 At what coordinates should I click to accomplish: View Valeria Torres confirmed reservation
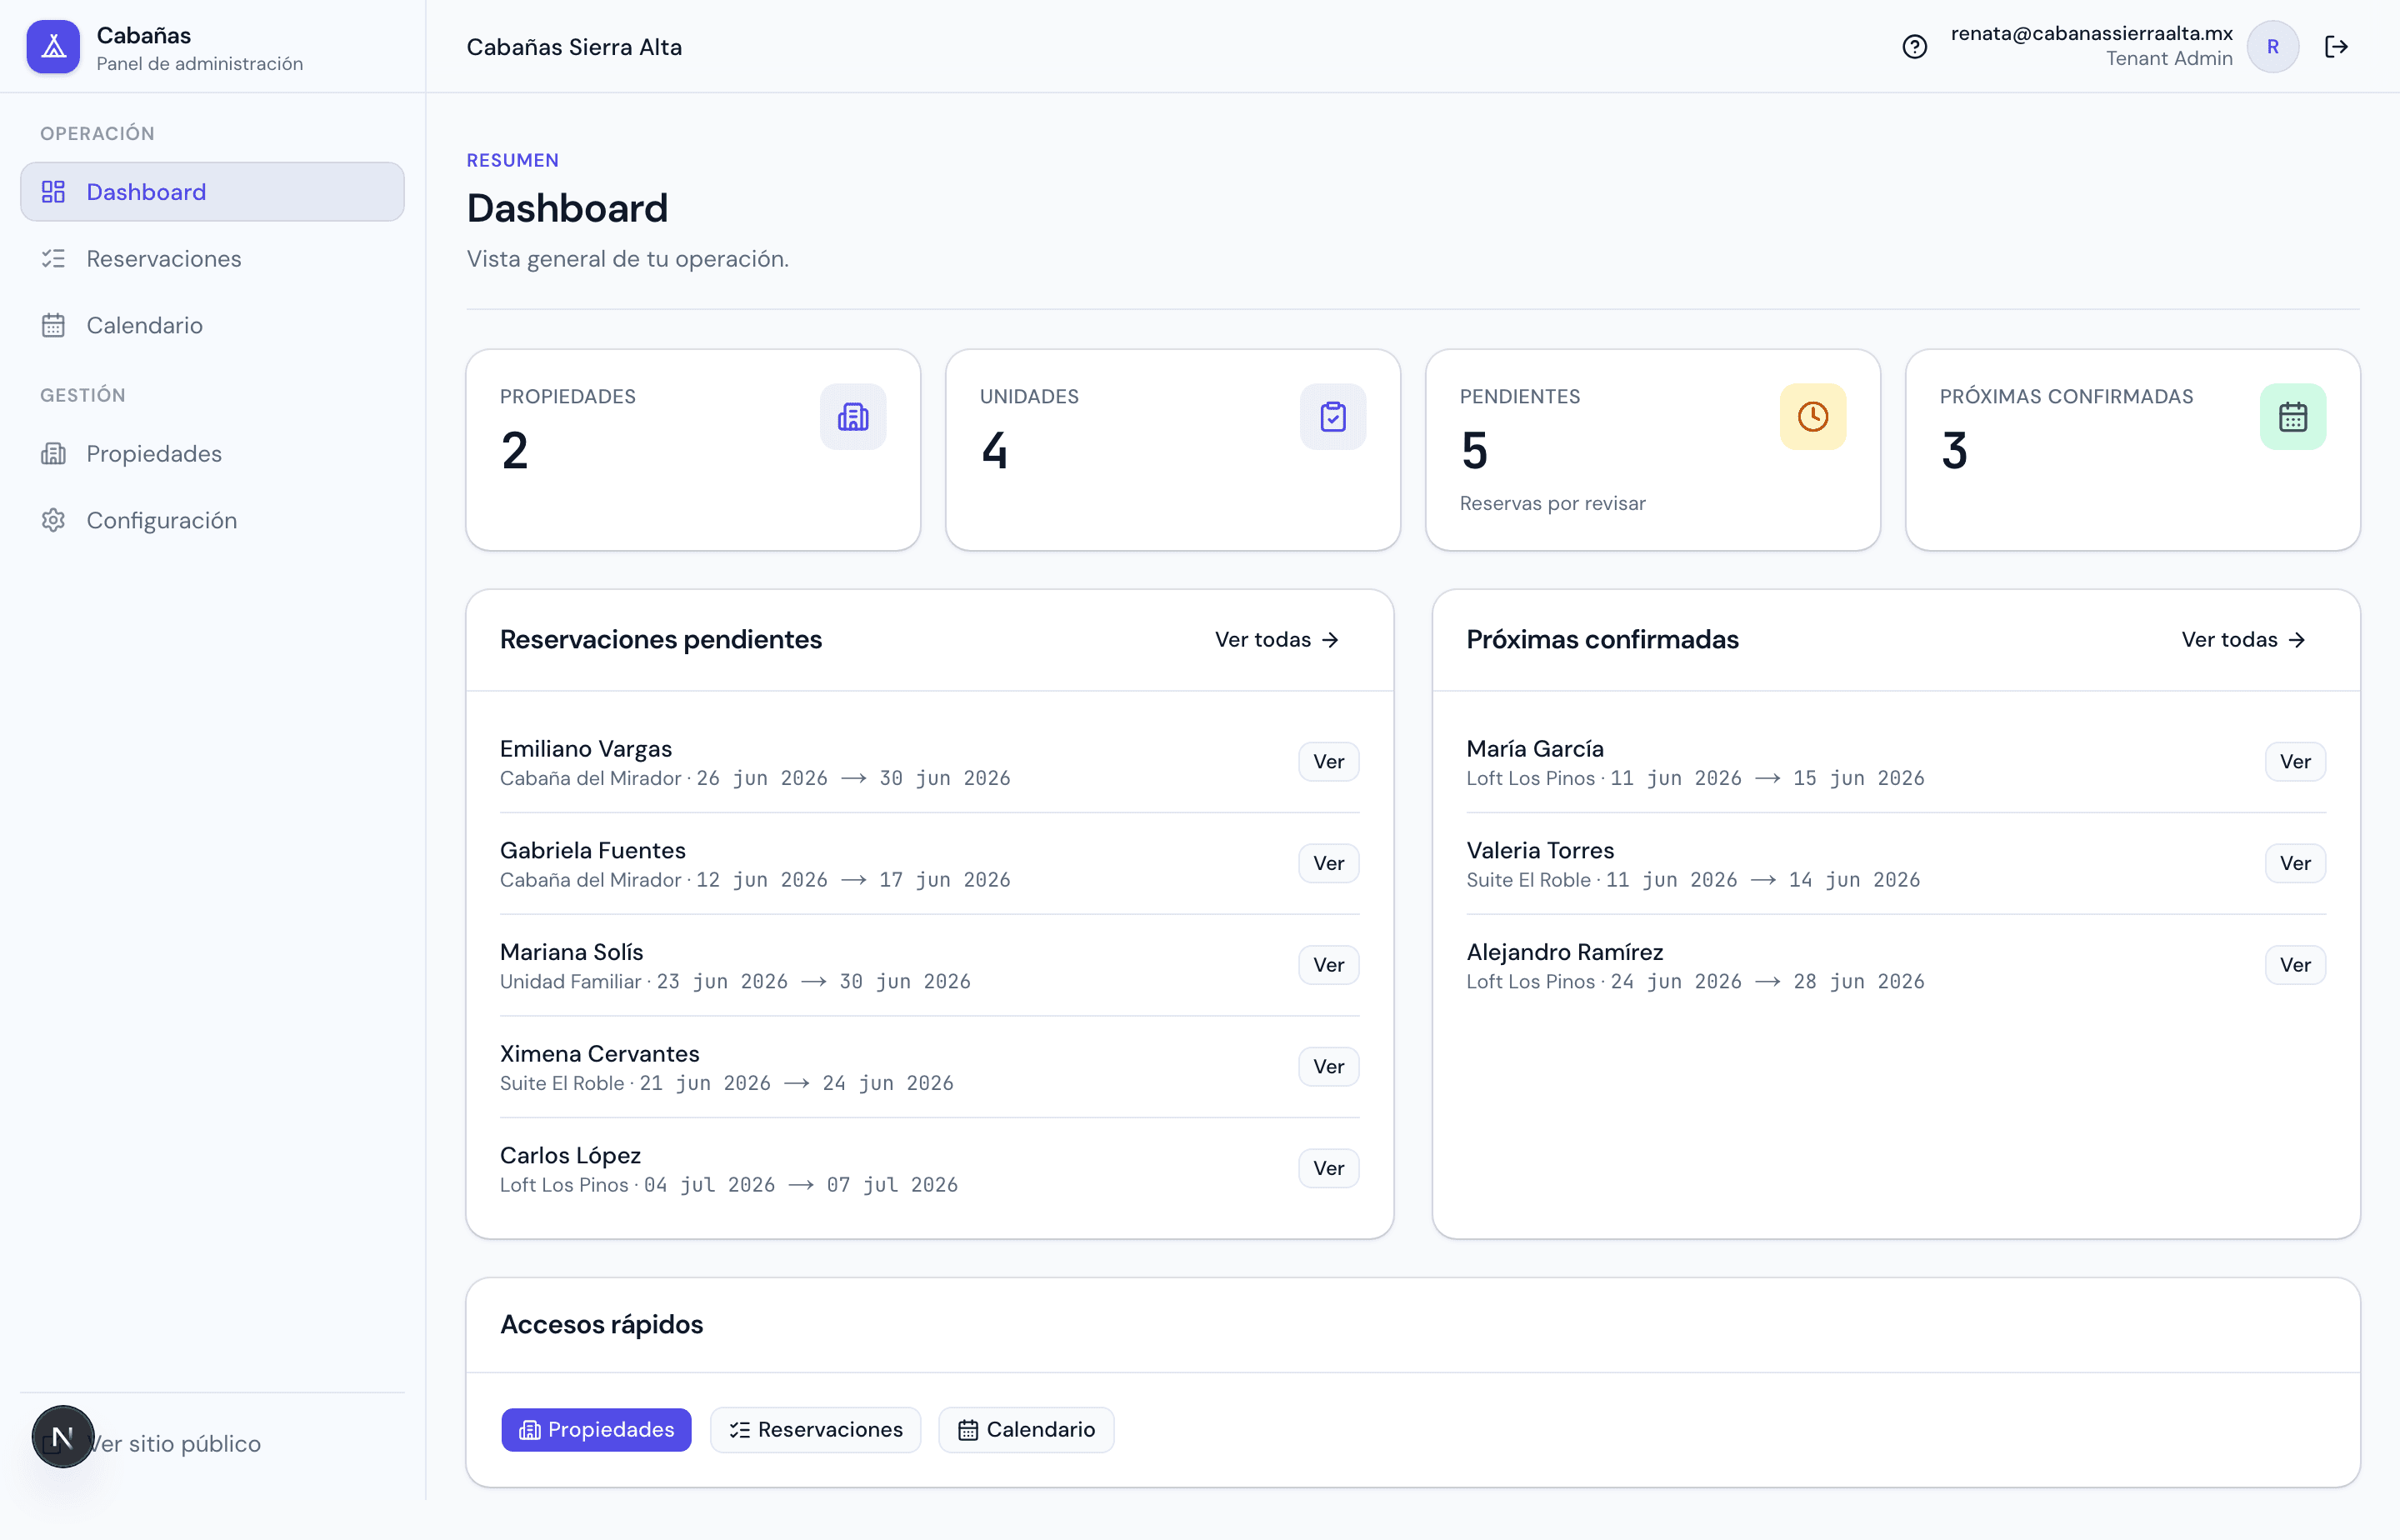point(2295,864)
